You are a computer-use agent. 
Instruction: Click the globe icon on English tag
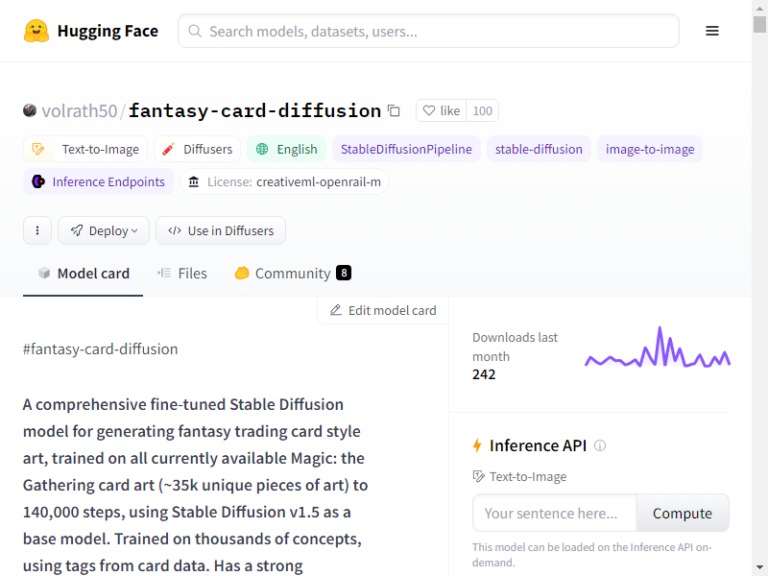pos(262,149)
